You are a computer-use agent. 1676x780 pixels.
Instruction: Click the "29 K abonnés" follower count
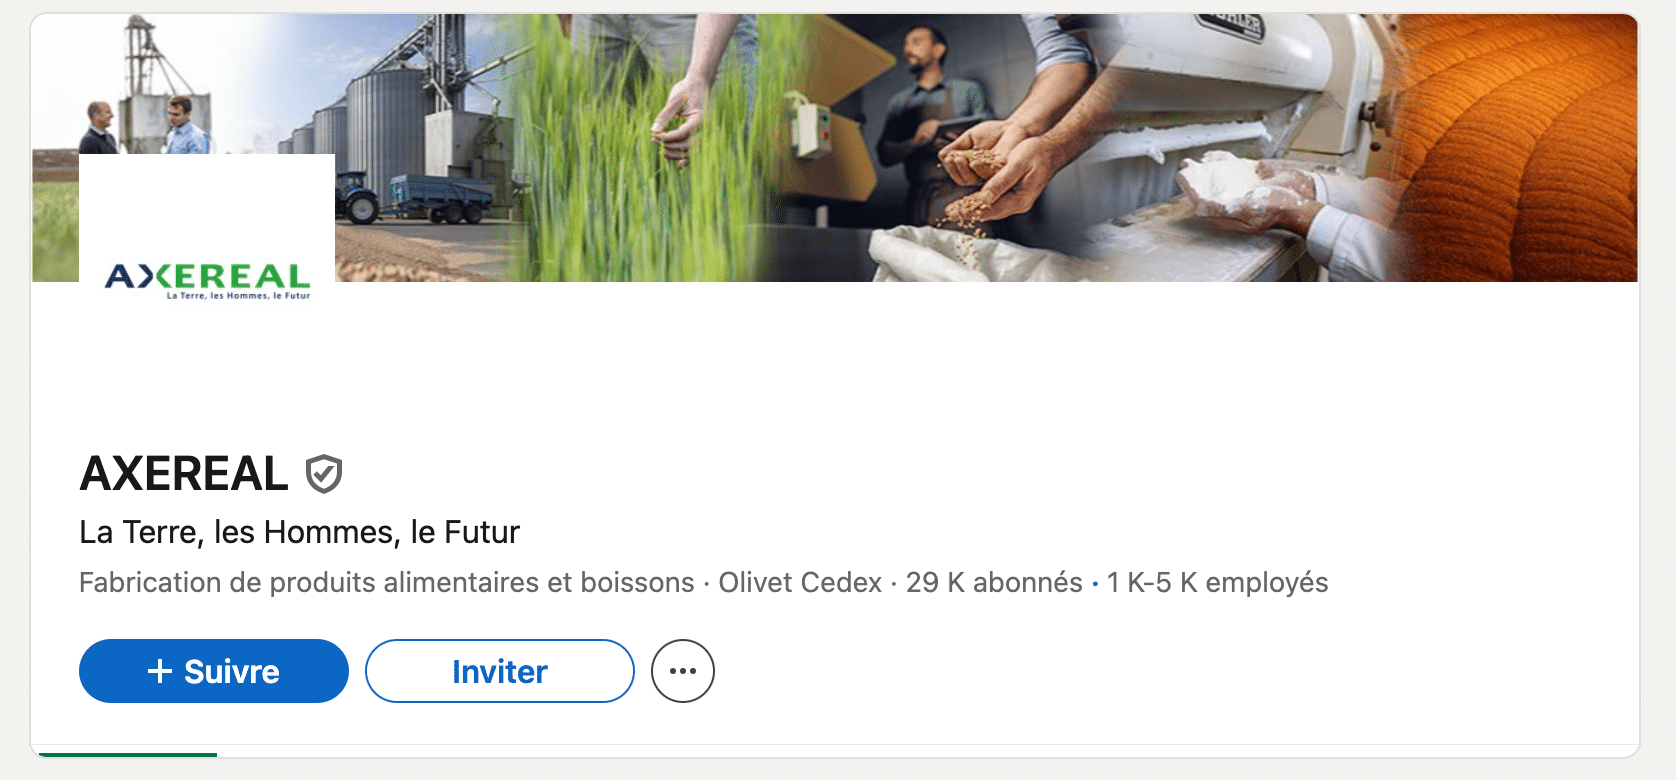coord(994,583)
